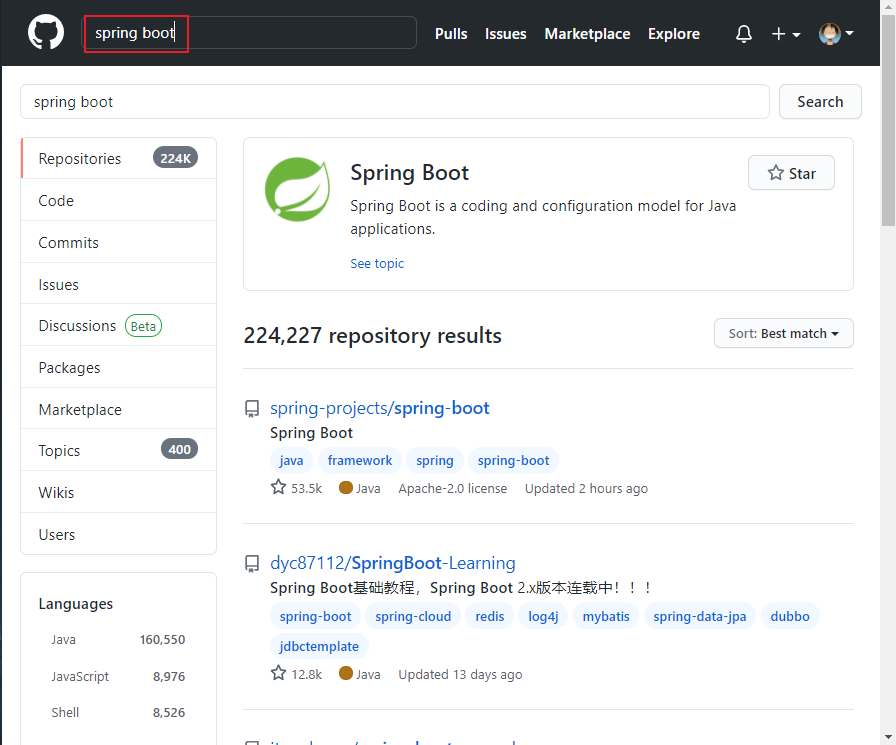This screenshot has height=745, width=896.
Task: Click the page vertical scrollbar thumb
Action: tap(888, 120)
